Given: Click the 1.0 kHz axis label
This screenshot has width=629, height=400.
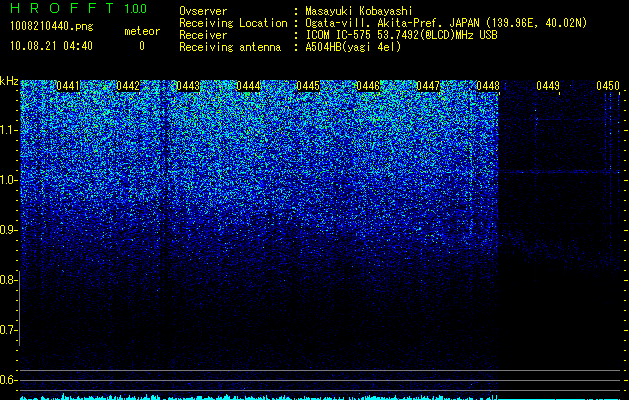Looking at the screenshot, I should [x=8, y=180].
